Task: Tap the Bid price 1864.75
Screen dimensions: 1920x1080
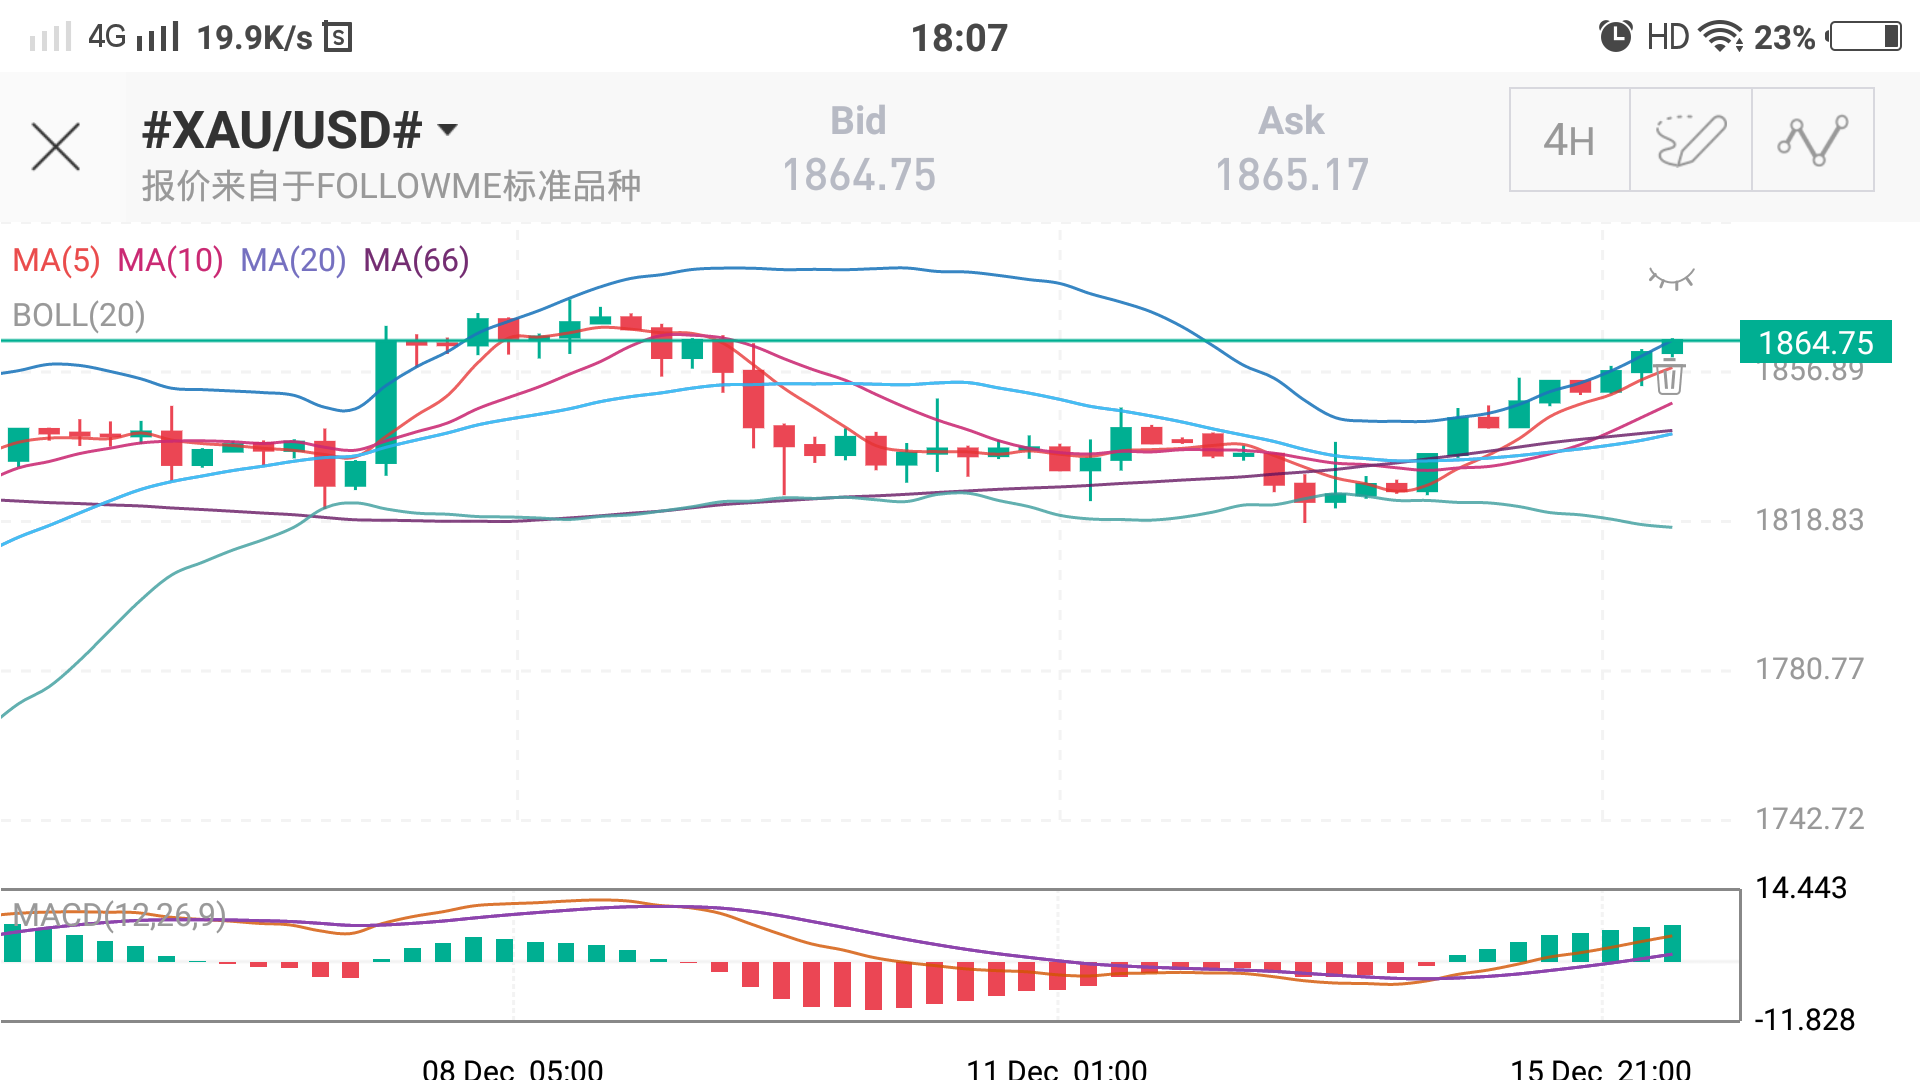Action: [858, 175]
